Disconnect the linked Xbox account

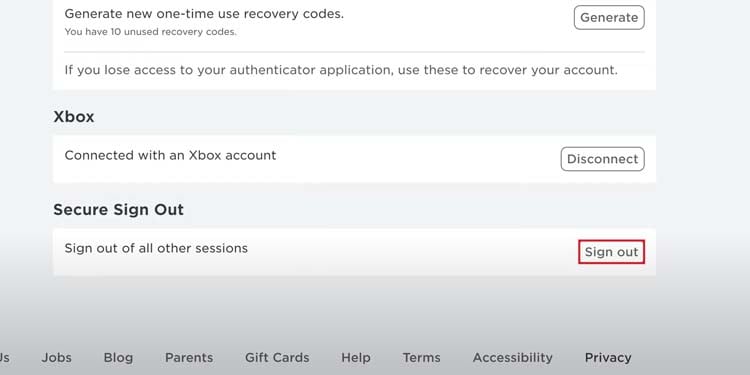coord(602,159)
